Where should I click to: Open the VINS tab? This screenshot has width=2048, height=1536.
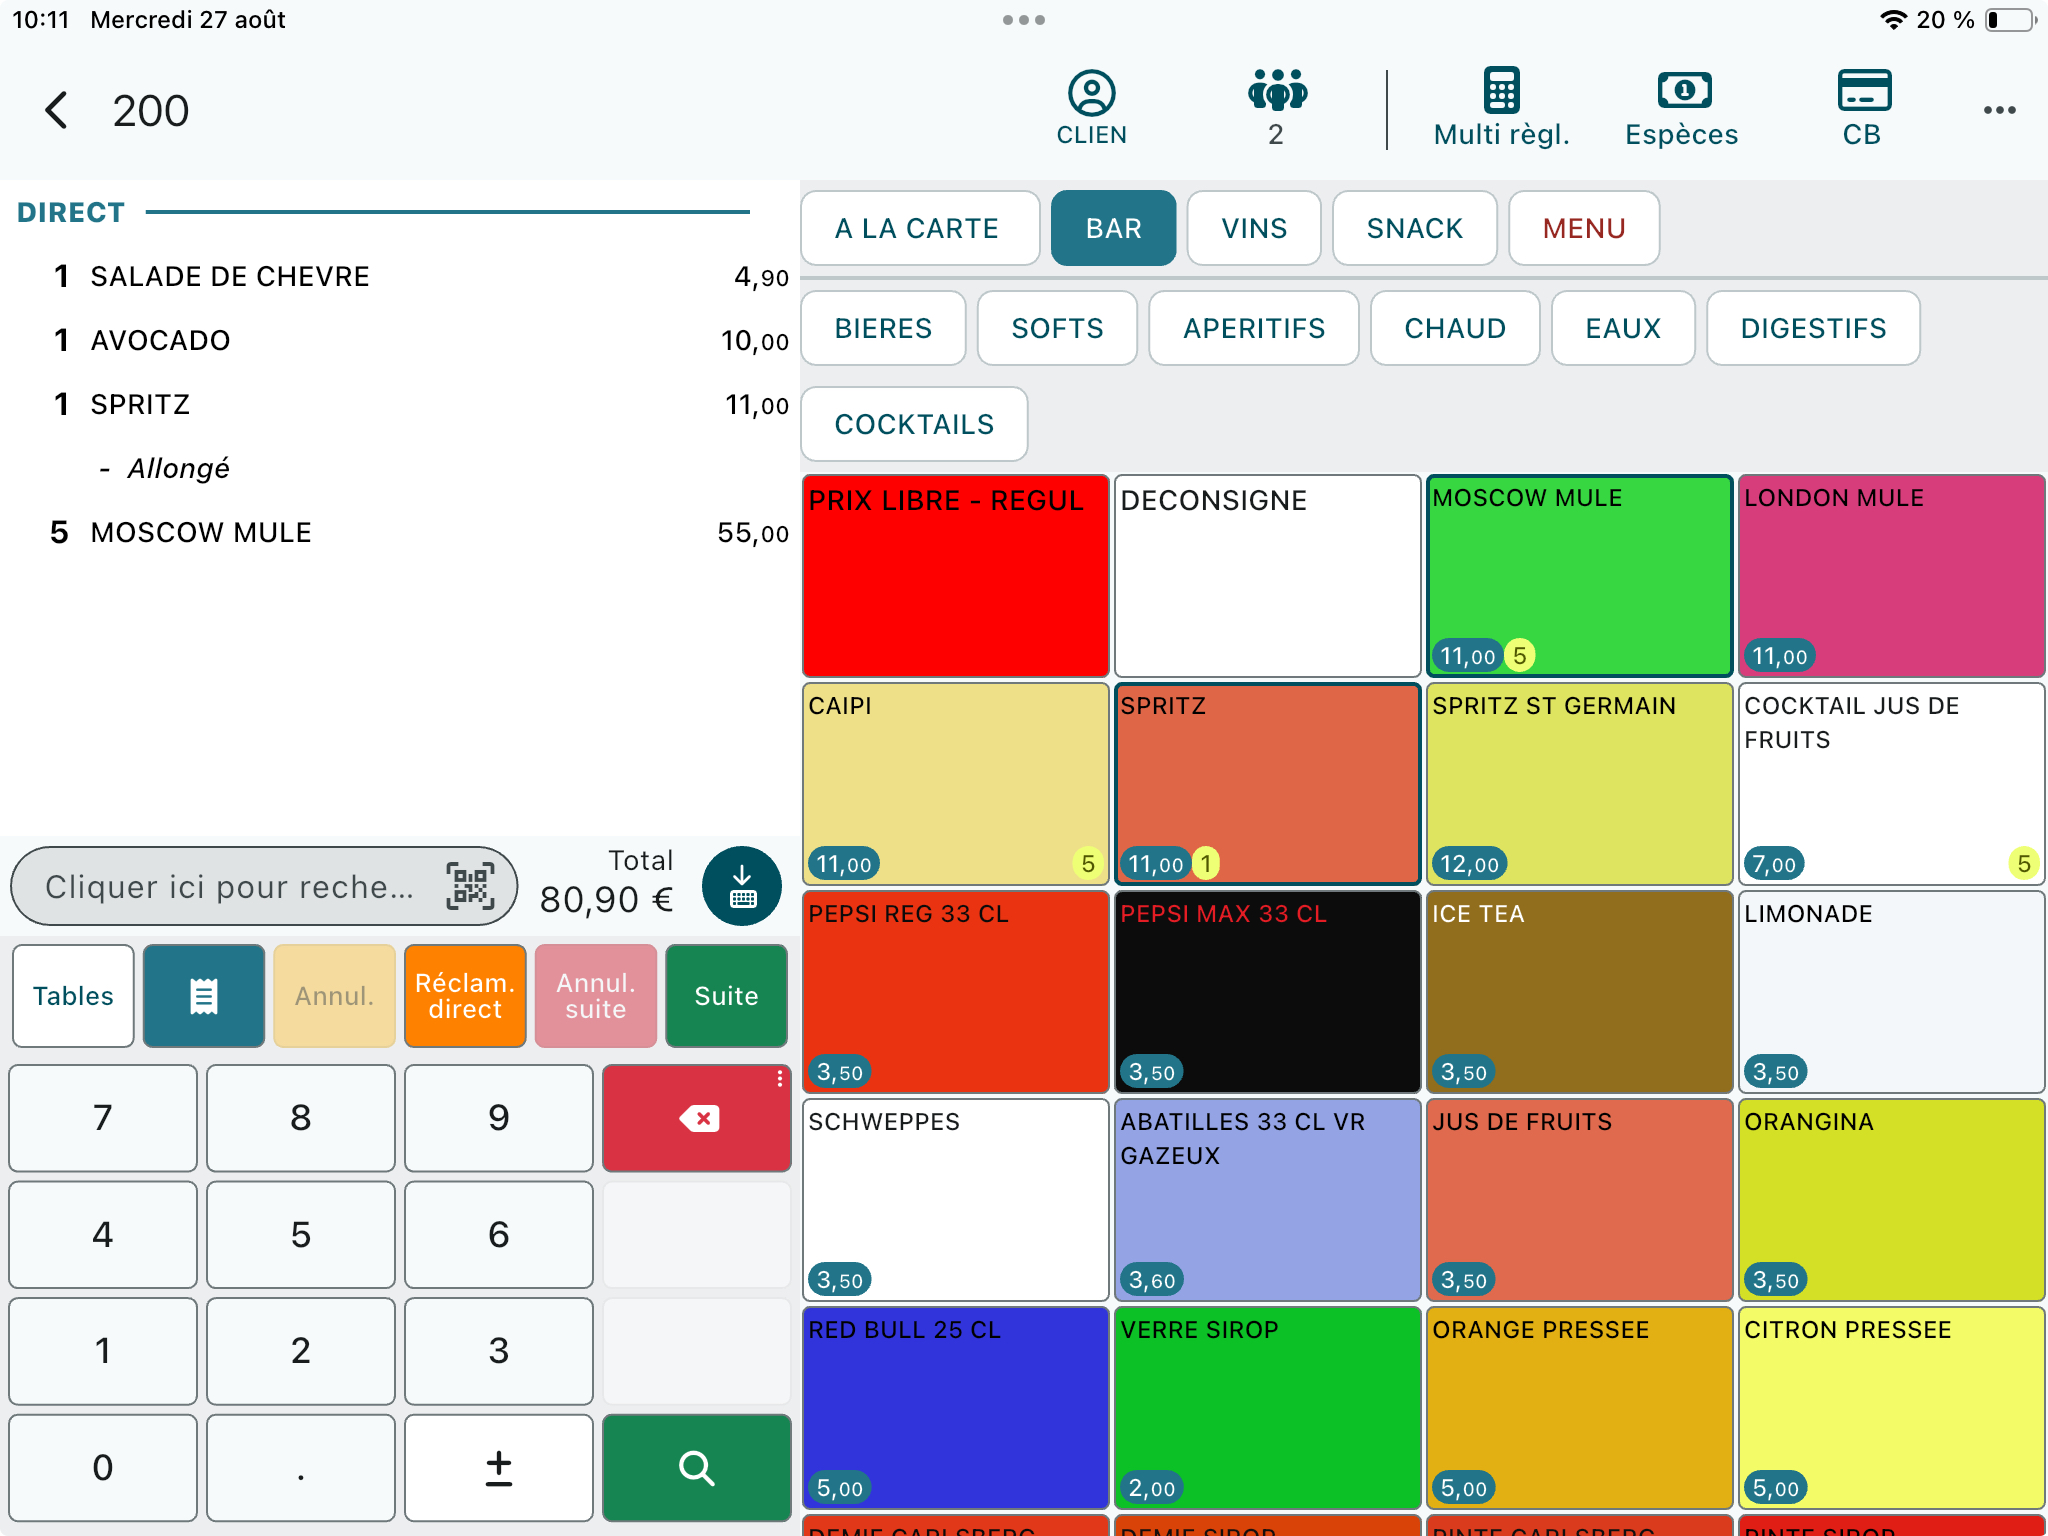pos(1254,228)
